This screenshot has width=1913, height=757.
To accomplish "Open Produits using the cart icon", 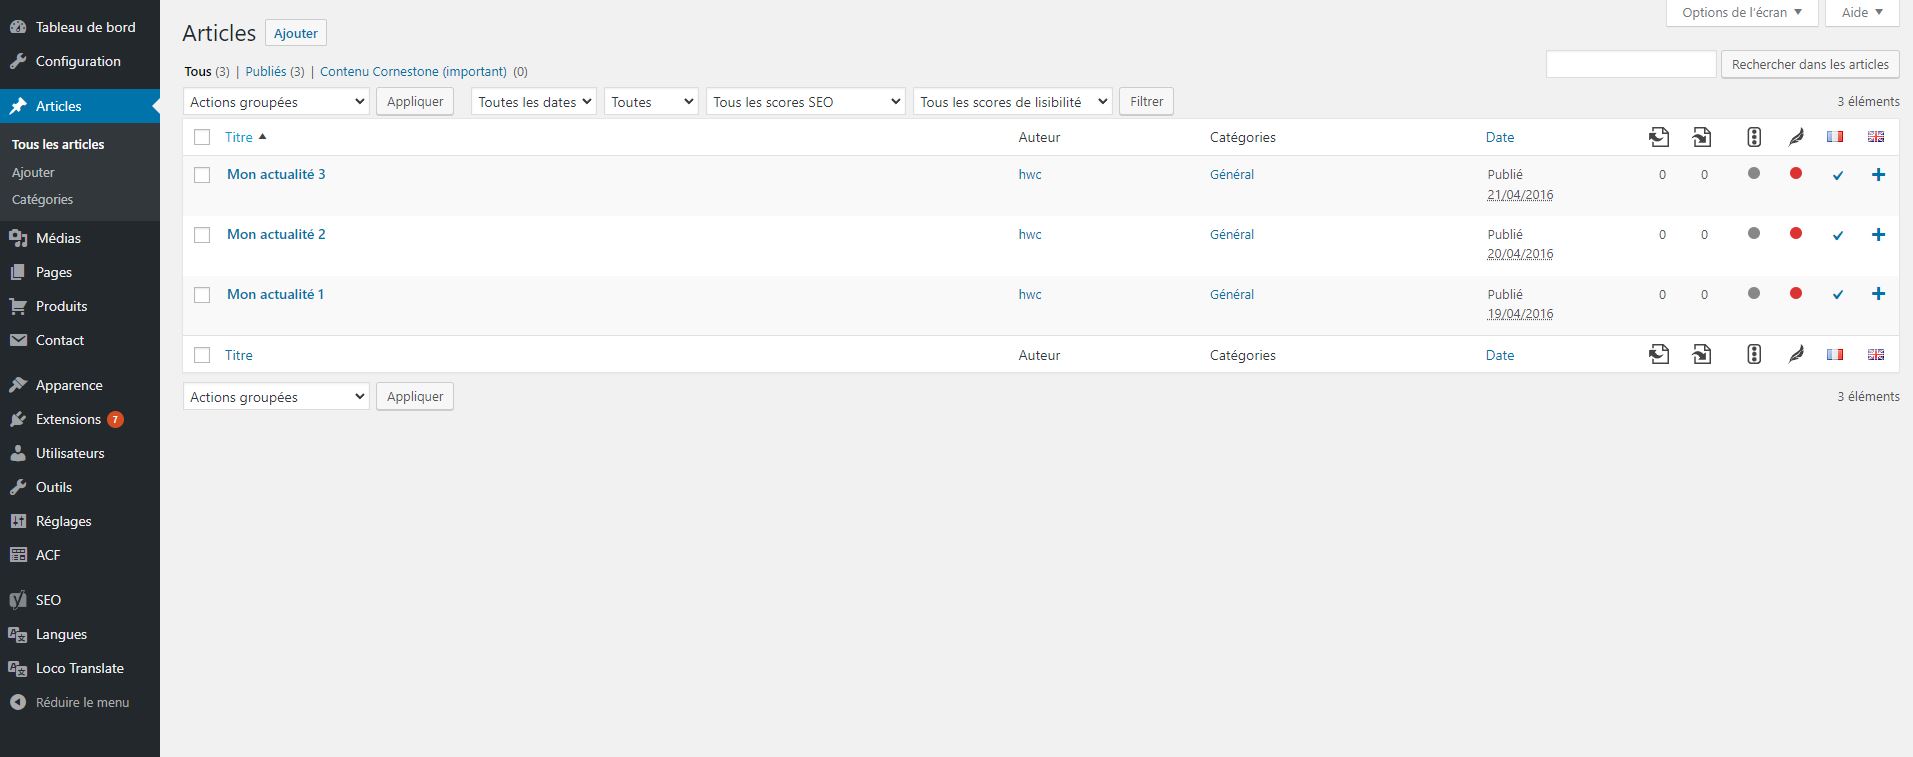I will (18, 306).
